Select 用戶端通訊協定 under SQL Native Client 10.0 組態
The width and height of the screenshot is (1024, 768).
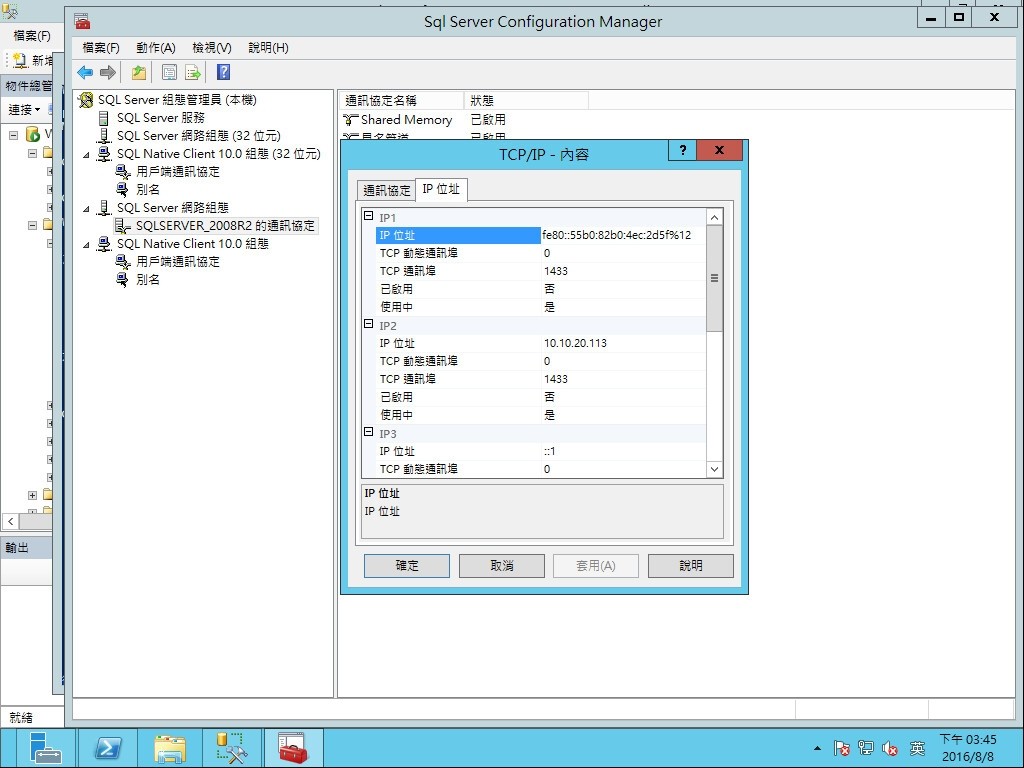(x=178, y=262)
